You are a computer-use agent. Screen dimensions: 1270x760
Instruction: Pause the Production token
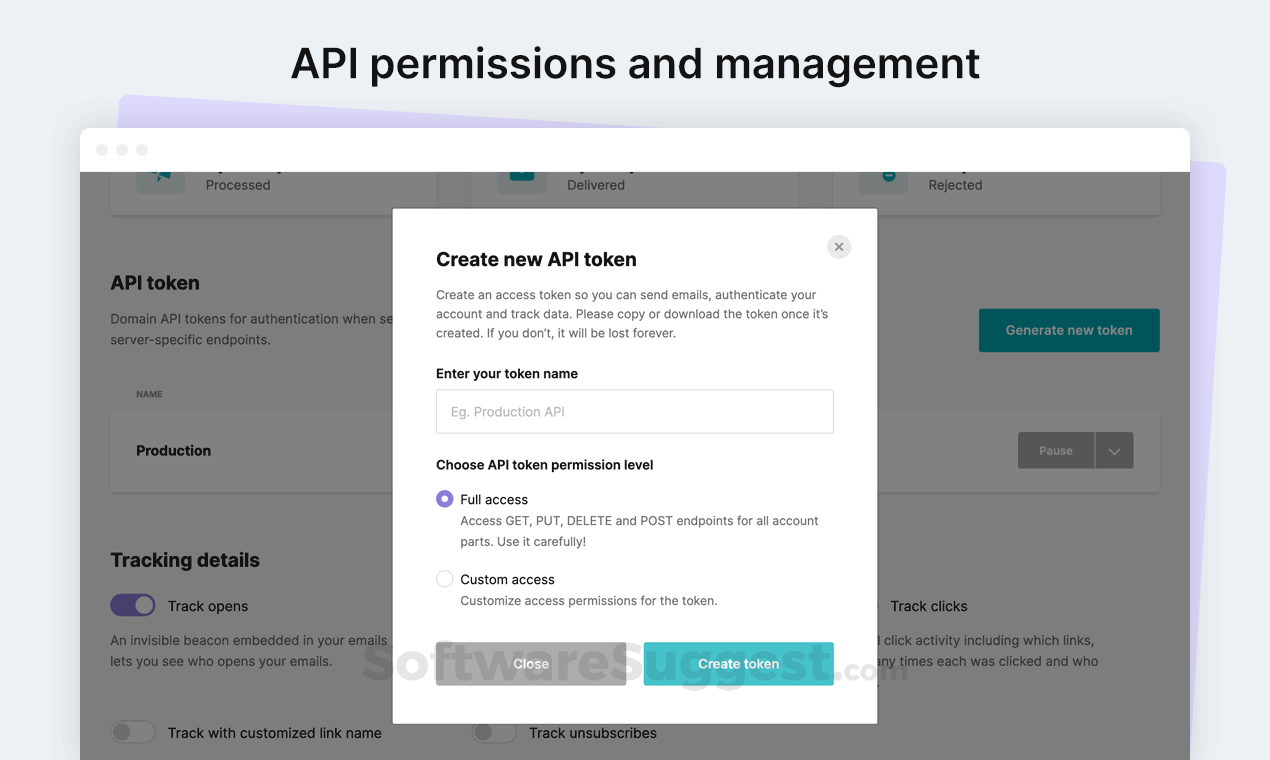tap(1055, 451)
